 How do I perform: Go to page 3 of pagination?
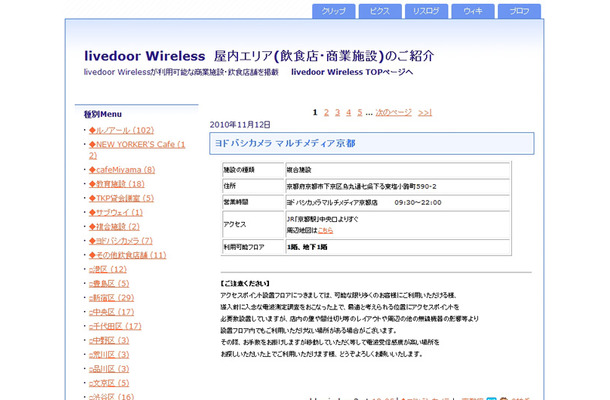click(337, 112)
